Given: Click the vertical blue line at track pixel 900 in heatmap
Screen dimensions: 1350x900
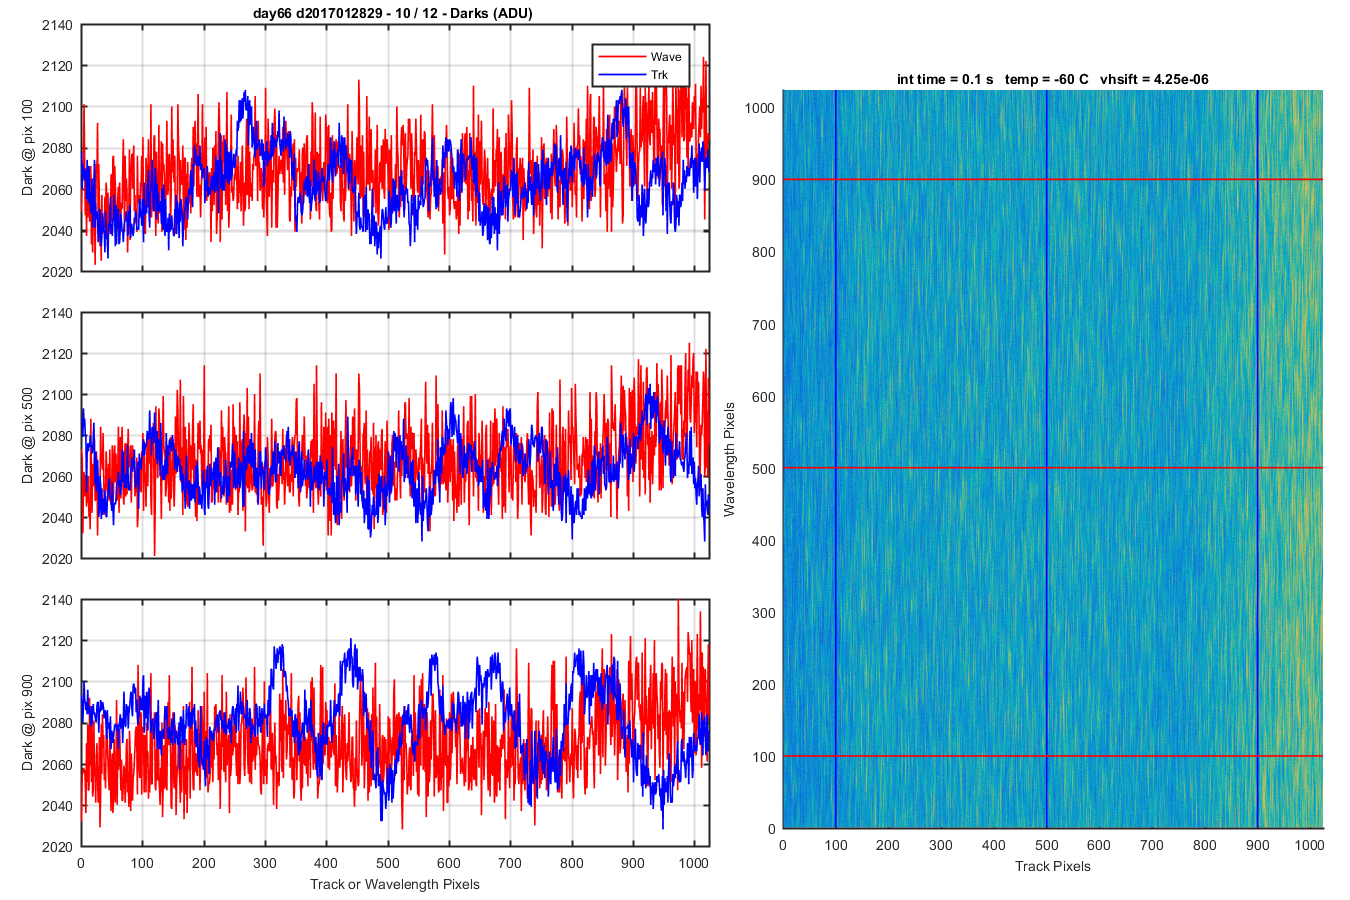Looking at the screenshot, I should [1257, 459].
